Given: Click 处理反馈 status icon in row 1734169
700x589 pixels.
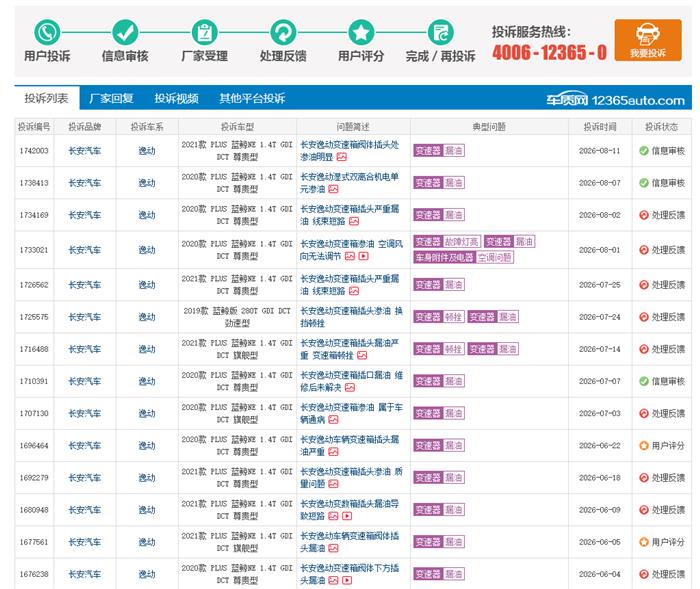Looking at the screenshot, I should pos(644,215).
